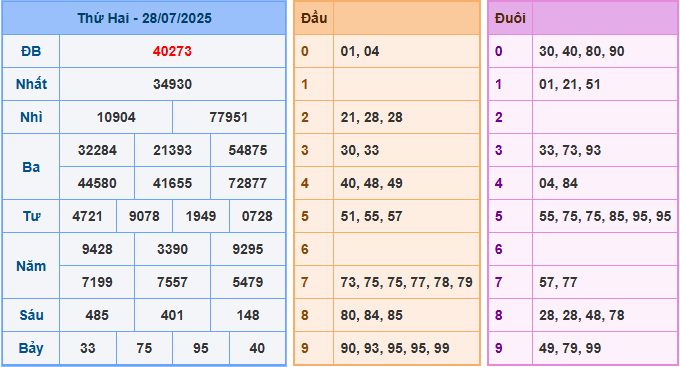Viewport: 680px width, 367px height.
Task: Select seventh prize number 95
Action: pyautogui.click(x=201, y=348)
